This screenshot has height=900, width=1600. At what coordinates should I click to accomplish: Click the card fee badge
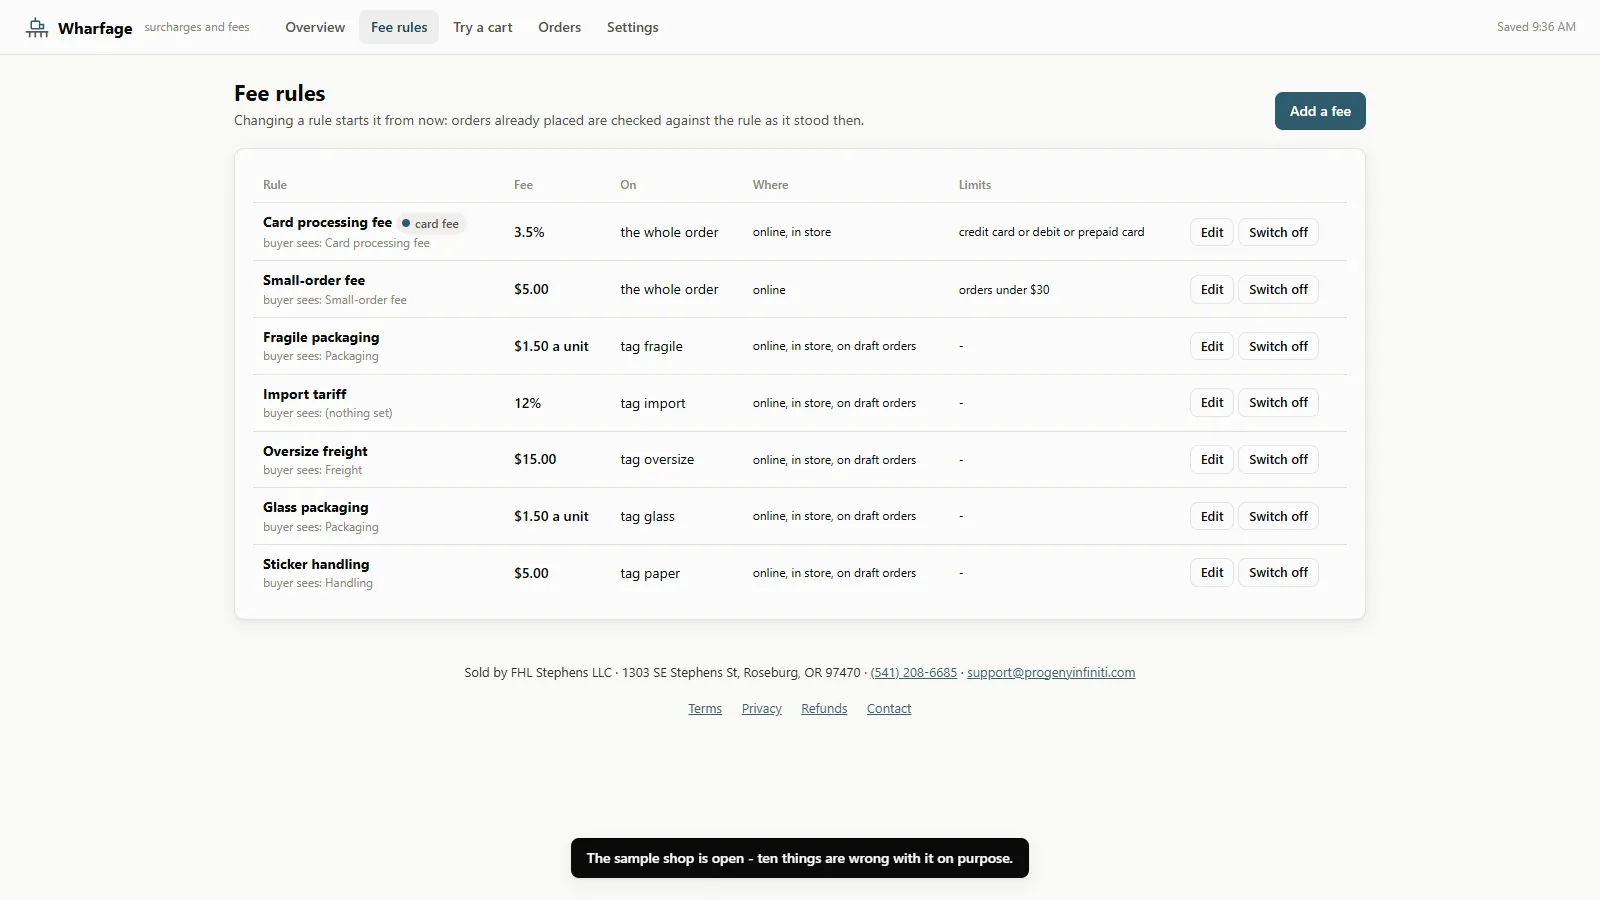tap(431, 223)
